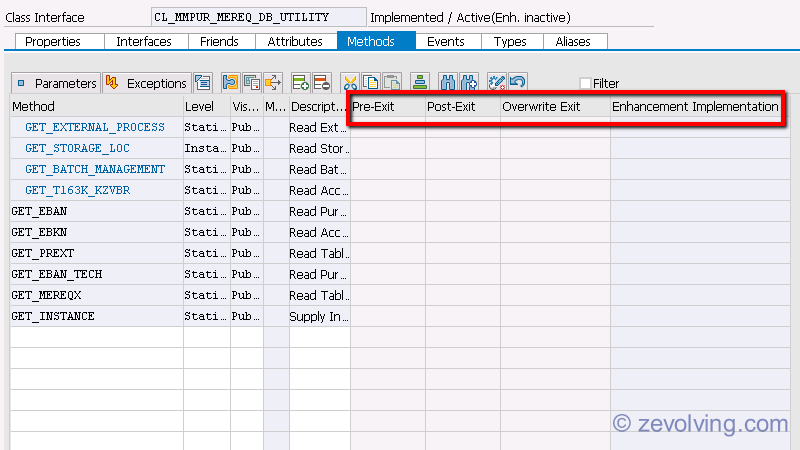800x450 pixels.
Task: Switch to the Properties tab
Action: click(53, 41)
